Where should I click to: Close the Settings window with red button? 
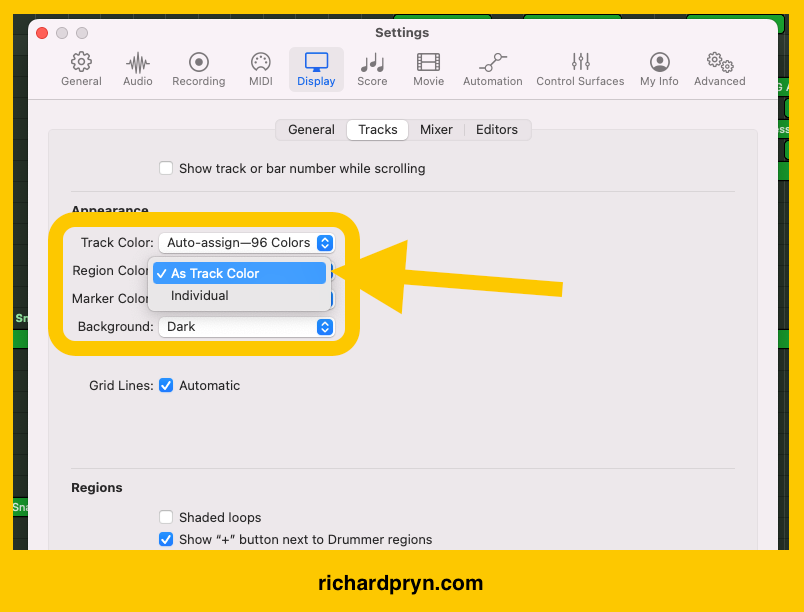(x=42, y=33)
